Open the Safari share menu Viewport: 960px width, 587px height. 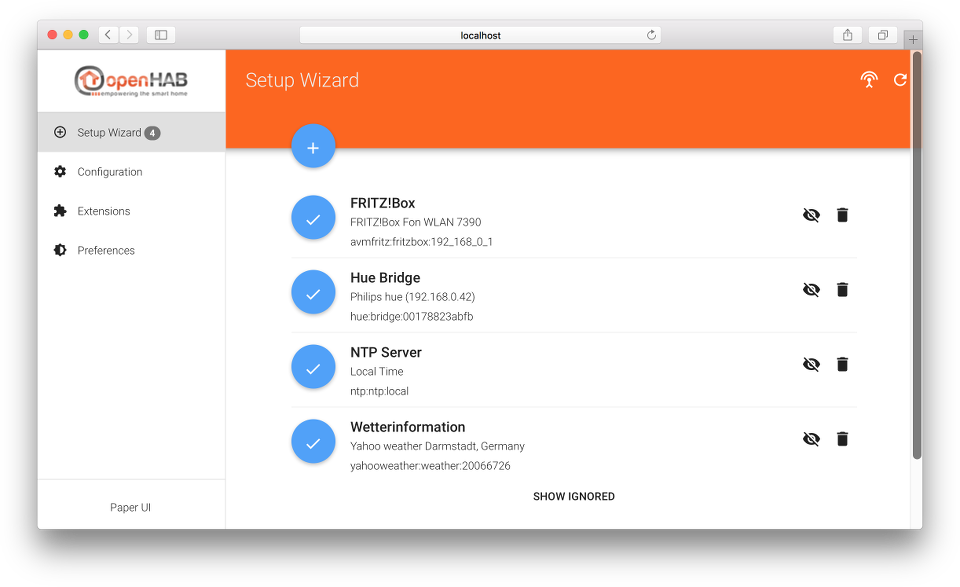[x=847, y=35]
